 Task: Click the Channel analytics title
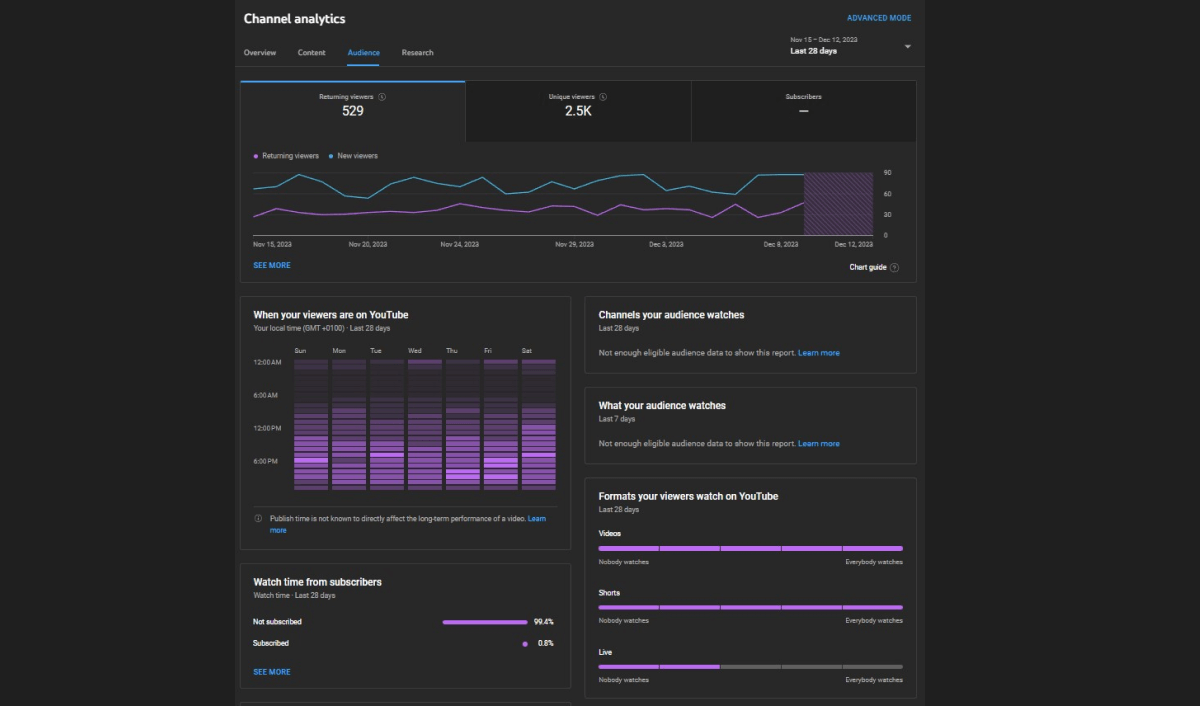tap(295, 19)
